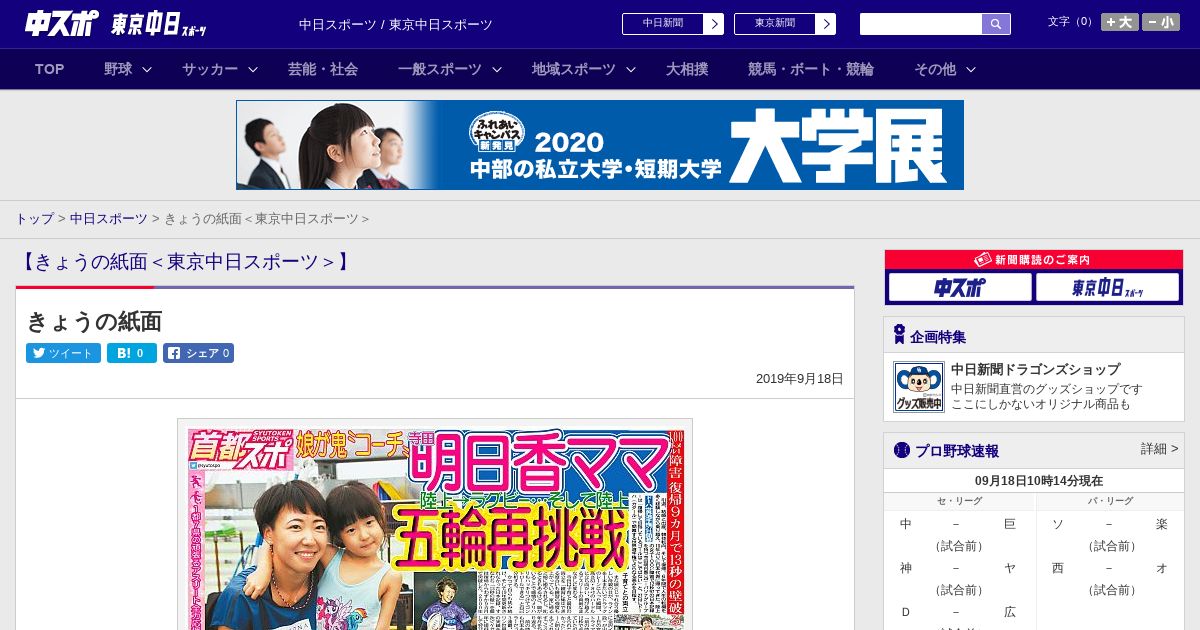This screenshot has height=630, width=1200.
Task: Click the 中日スポーツ / 東京中日スポーツ header text
Action: (x=396, y=24)
